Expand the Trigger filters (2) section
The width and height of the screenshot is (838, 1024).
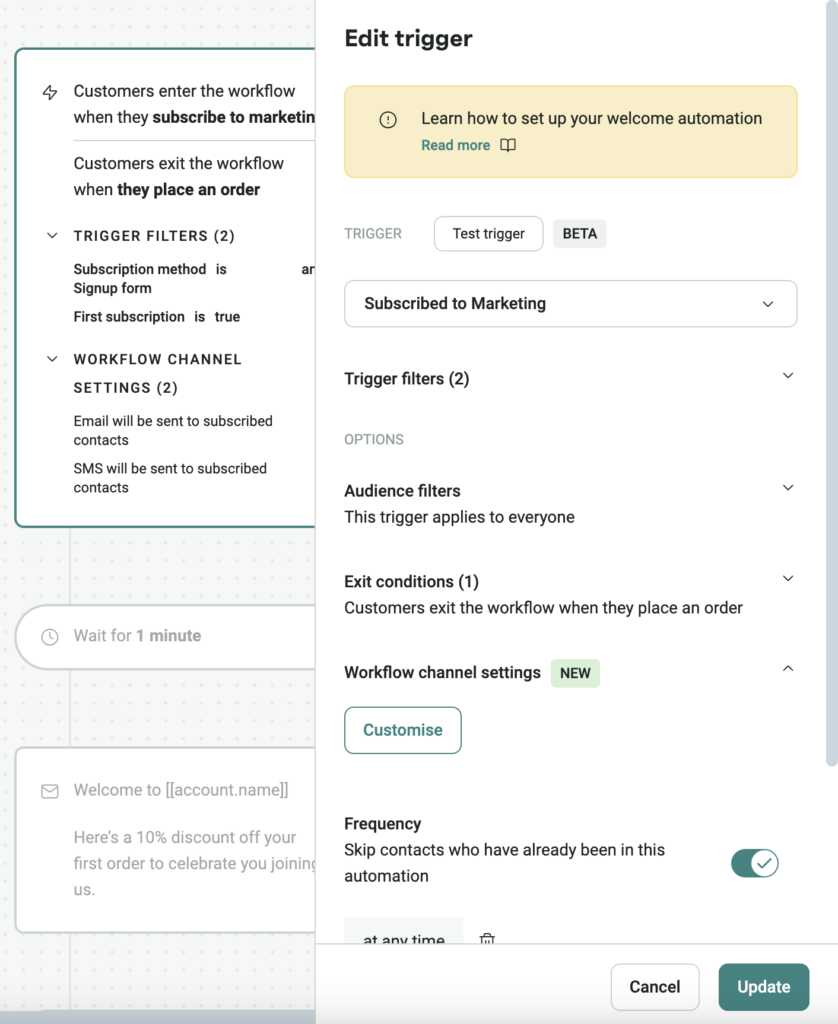point(787,377)
